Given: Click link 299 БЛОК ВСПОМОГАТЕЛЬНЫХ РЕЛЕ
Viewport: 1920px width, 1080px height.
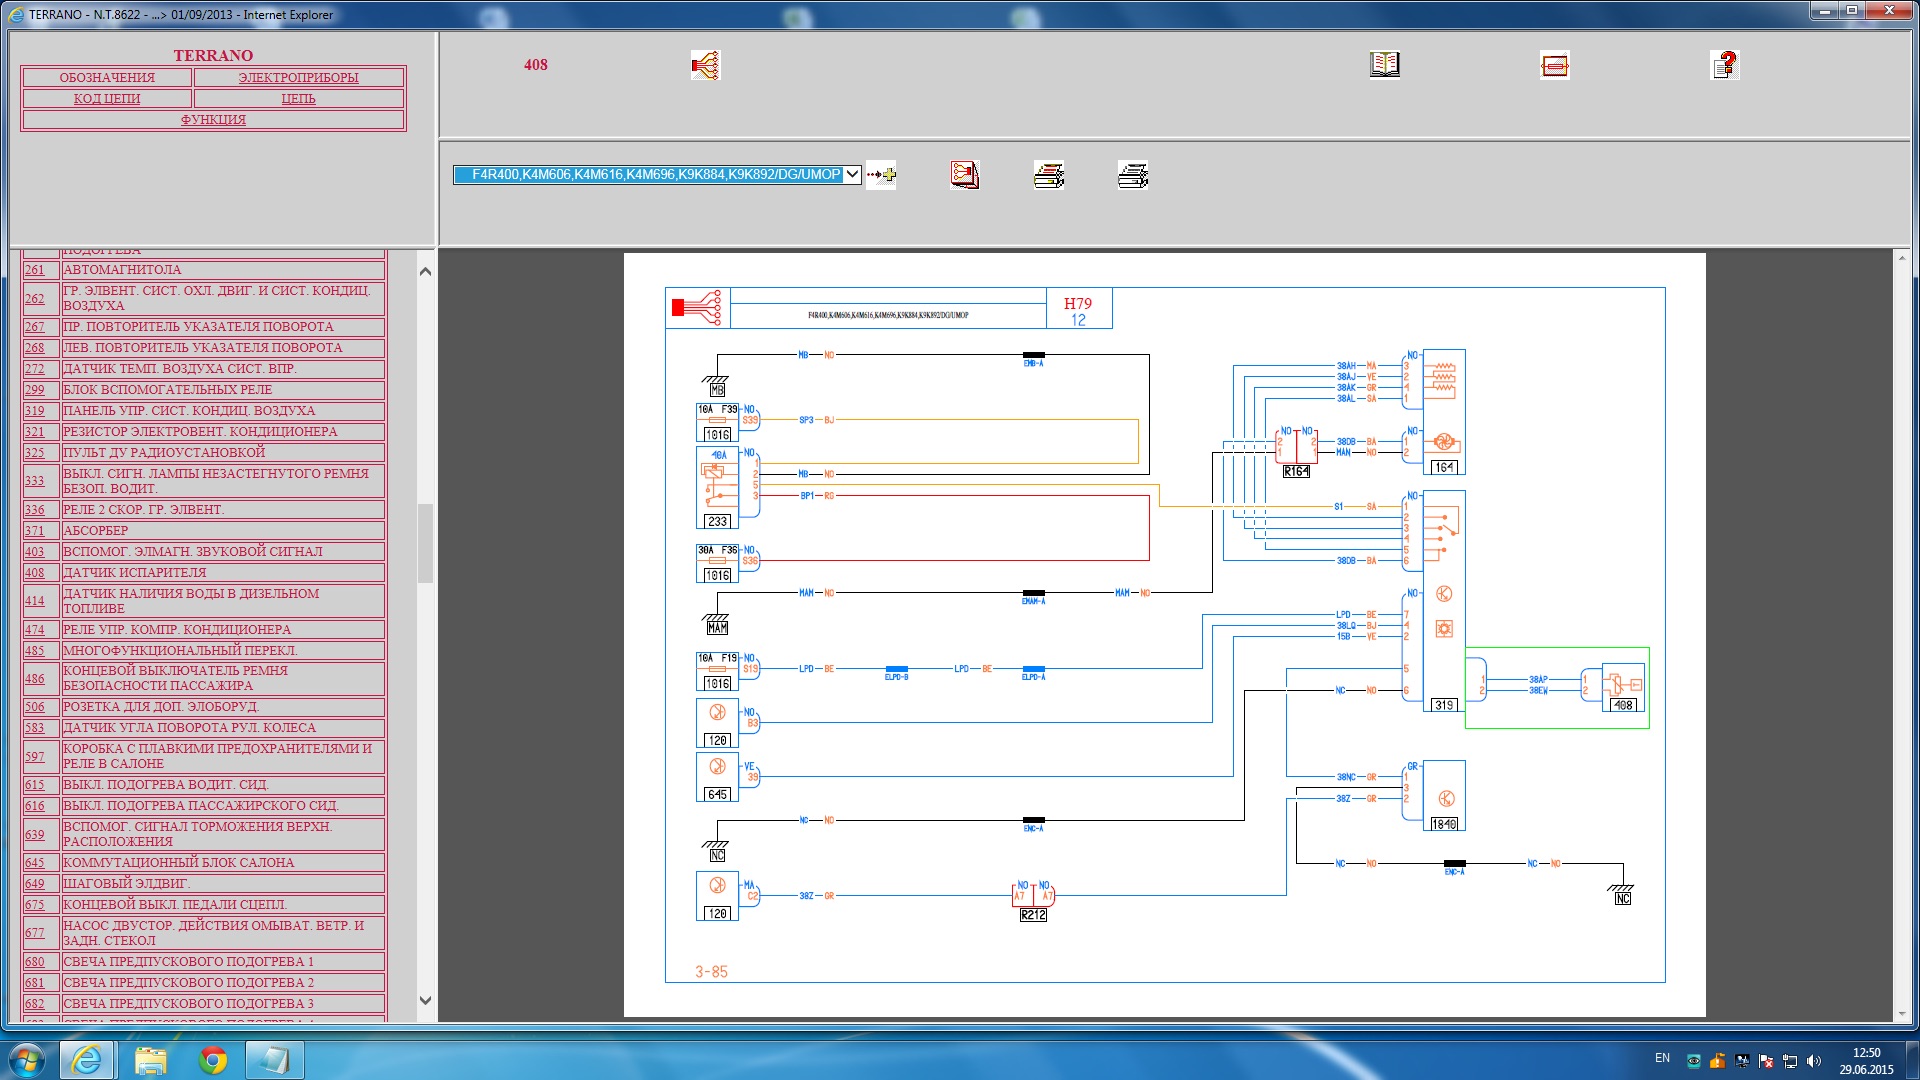Looking at the screenshot, I should [35, 390].
